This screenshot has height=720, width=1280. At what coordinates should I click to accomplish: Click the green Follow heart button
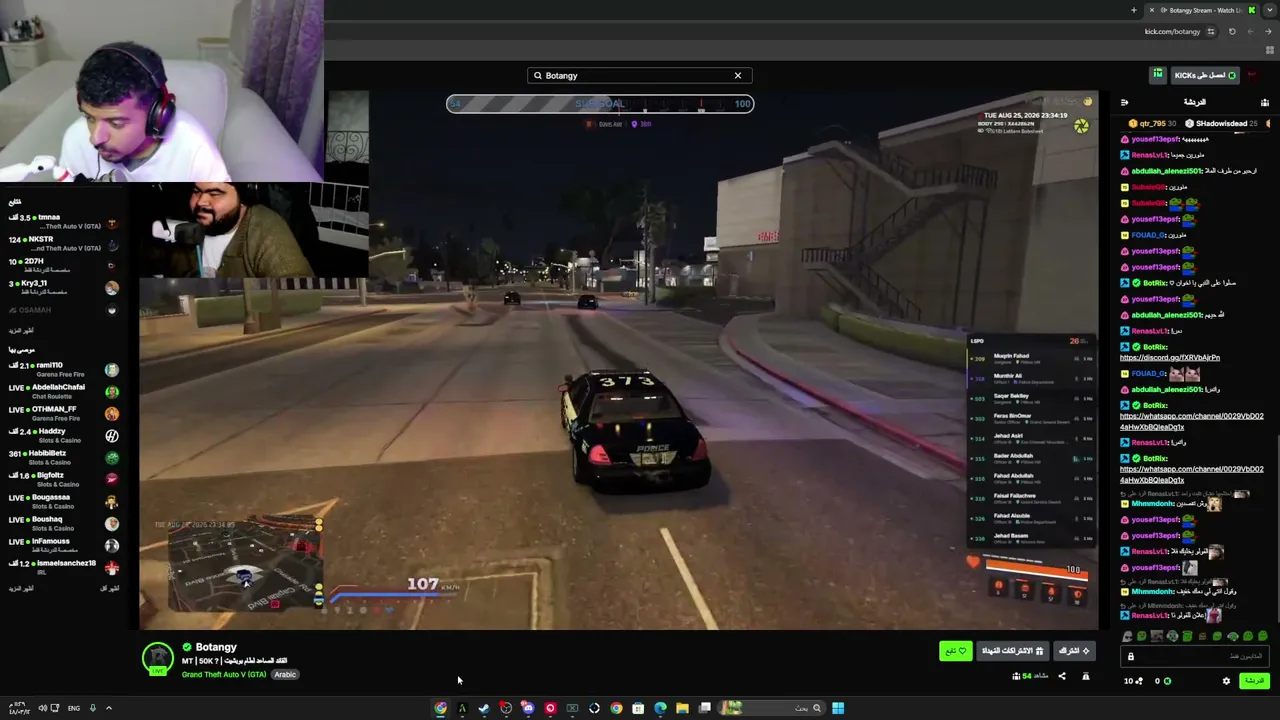tap(956, 651)
